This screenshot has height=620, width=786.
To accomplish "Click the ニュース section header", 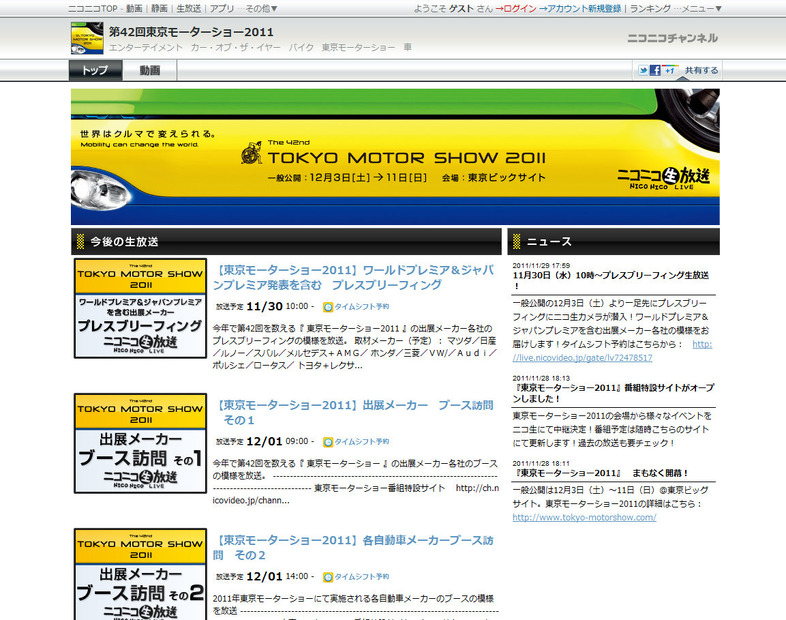I will click(x=614, y=242).
